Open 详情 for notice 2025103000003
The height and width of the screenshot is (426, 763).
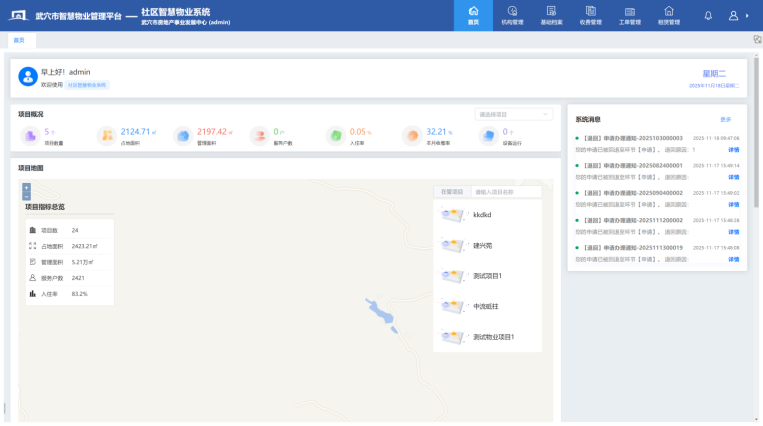tap(733, 149)
